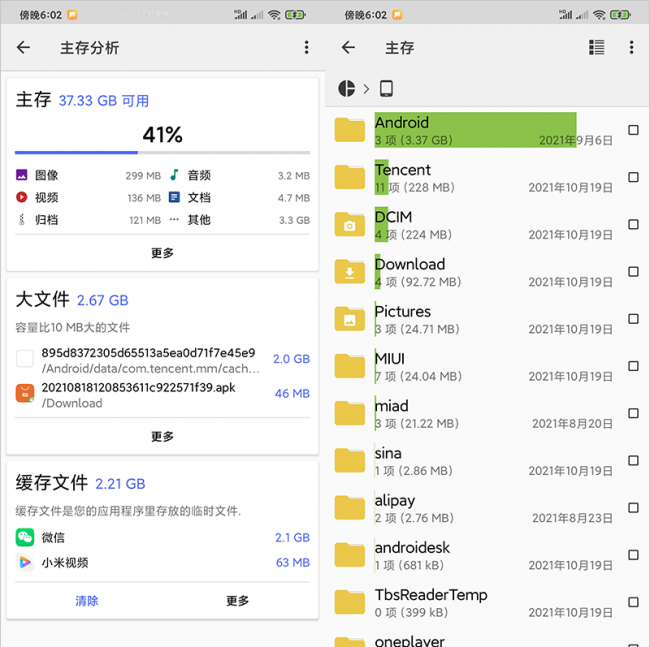This screenshot has width=650, height=647.
Task: Open the androidesk folder icon
Action: [x=350, y=555]
